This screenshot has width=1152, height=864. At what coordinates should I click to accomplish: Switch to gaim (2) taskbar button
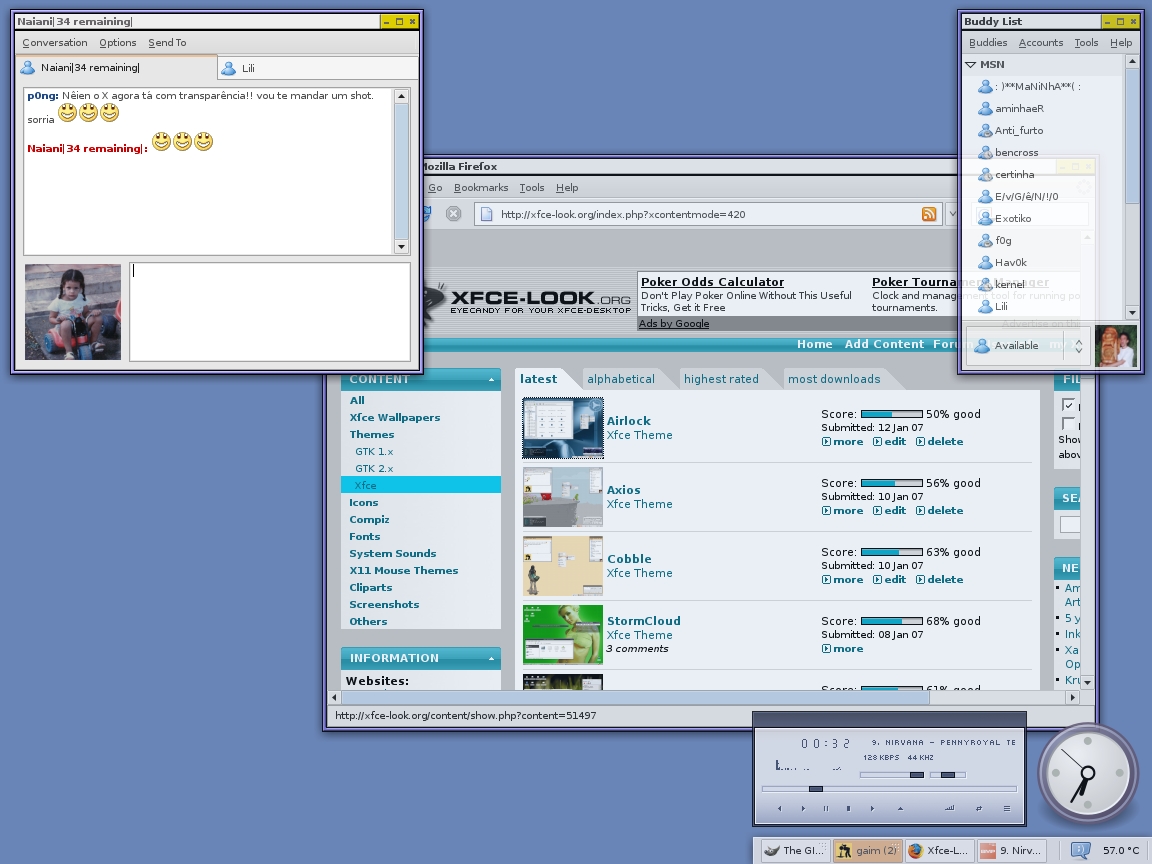867,850
